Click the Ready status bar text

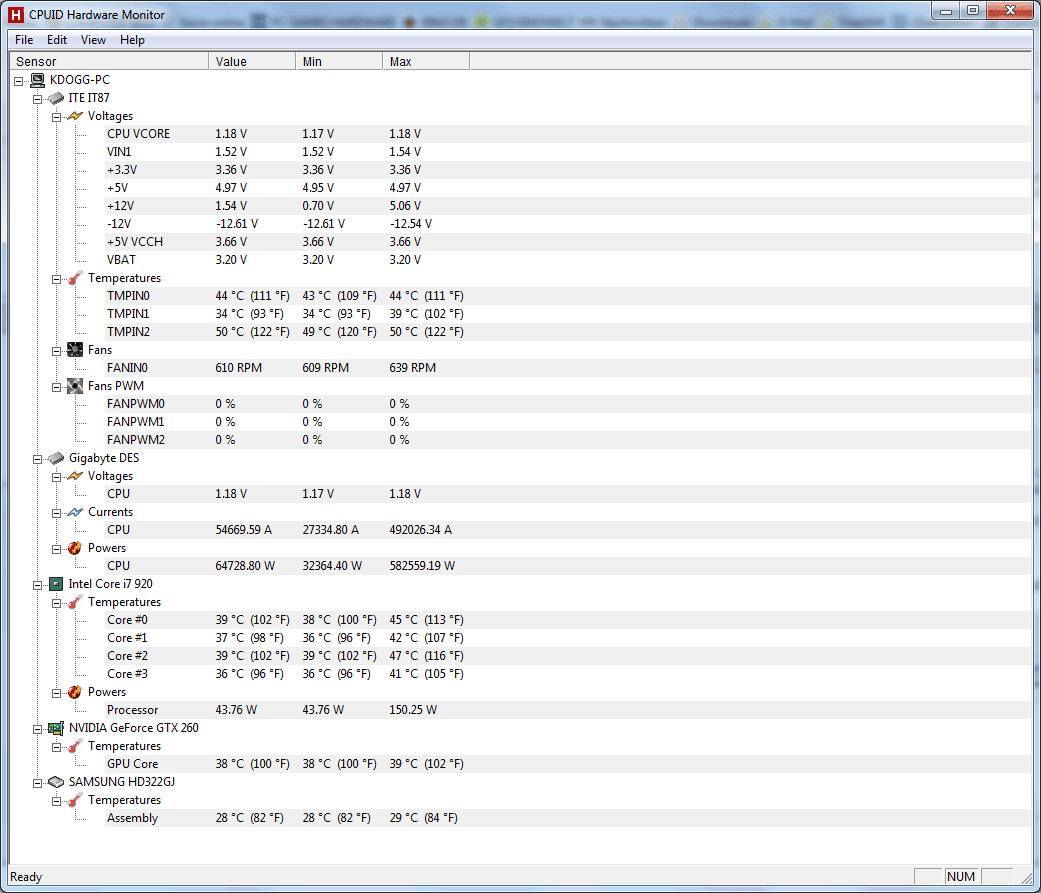26,877
